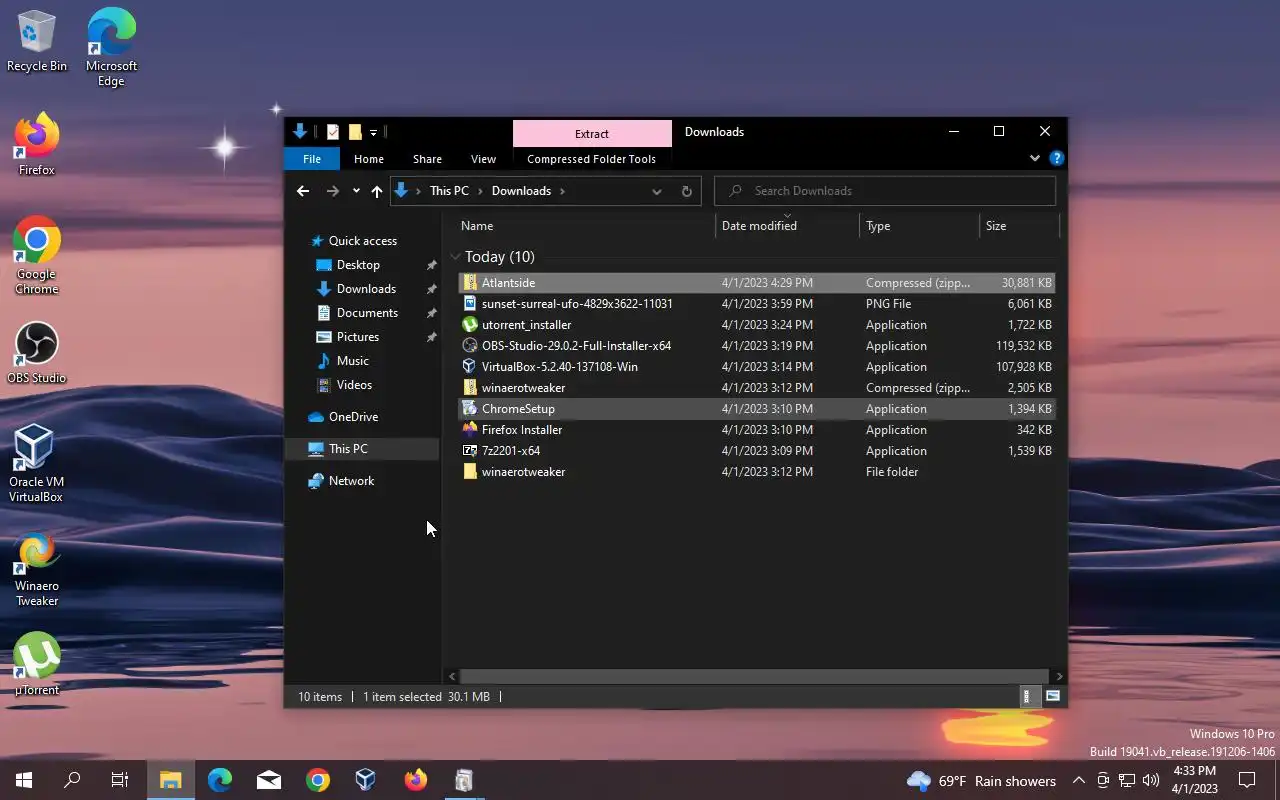This screenshot has width=1280, height=800.
Task: Select the Firefox Installer application
Action: point(756,430)
